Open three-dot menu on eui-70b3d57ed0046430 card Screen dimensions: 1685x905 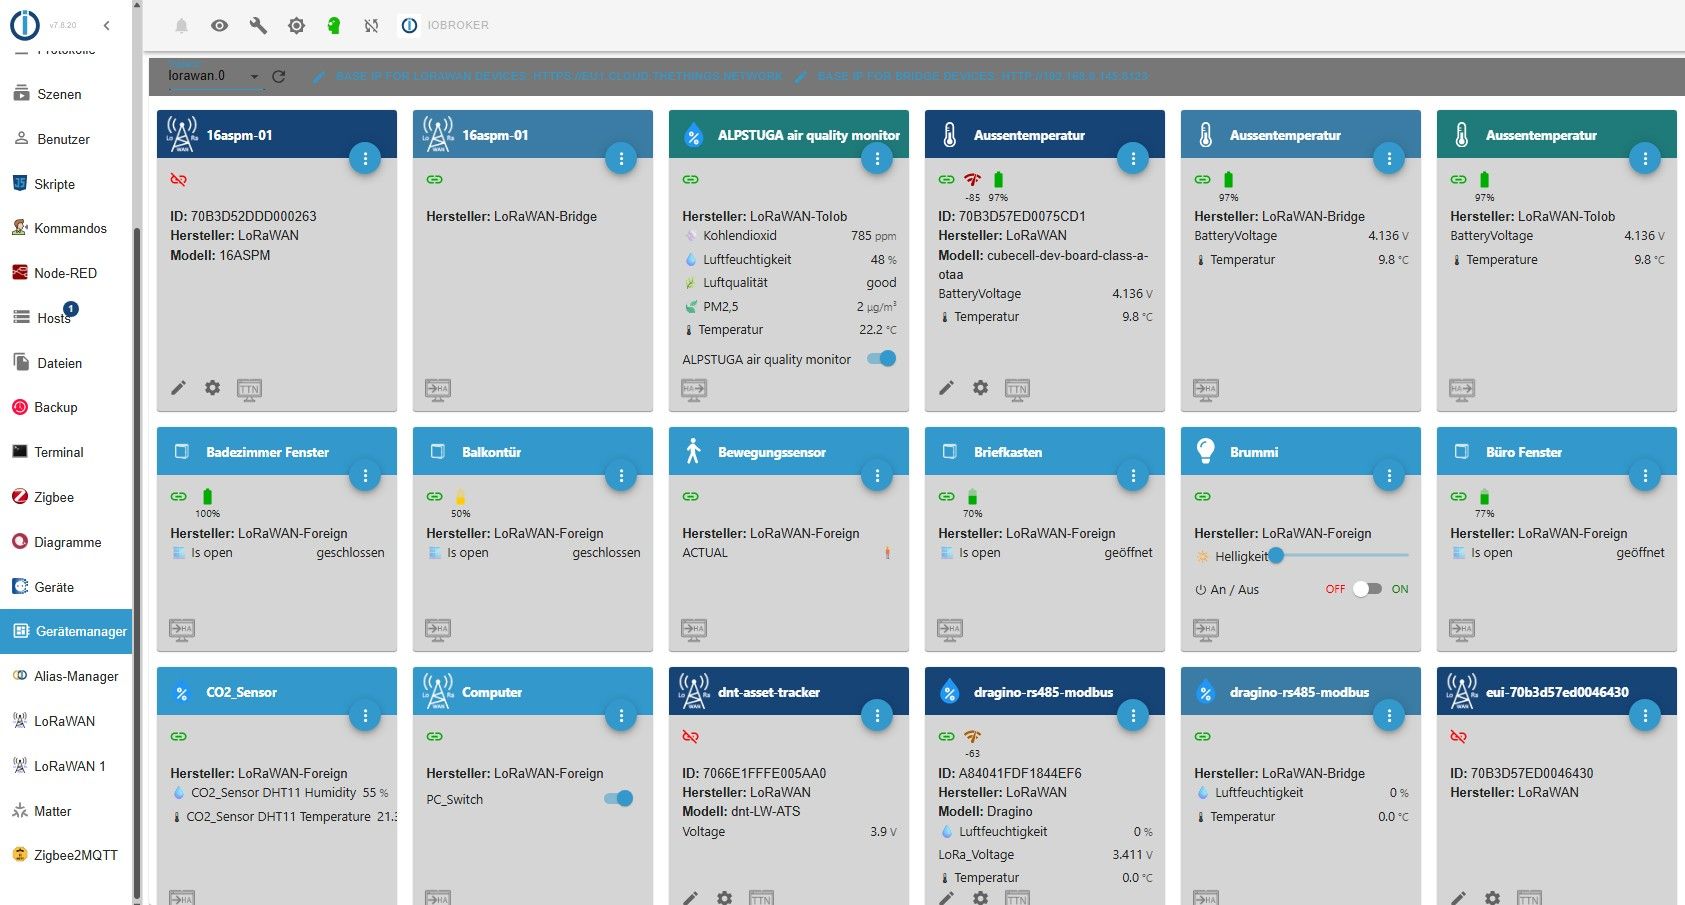(x=1645, y=716)
